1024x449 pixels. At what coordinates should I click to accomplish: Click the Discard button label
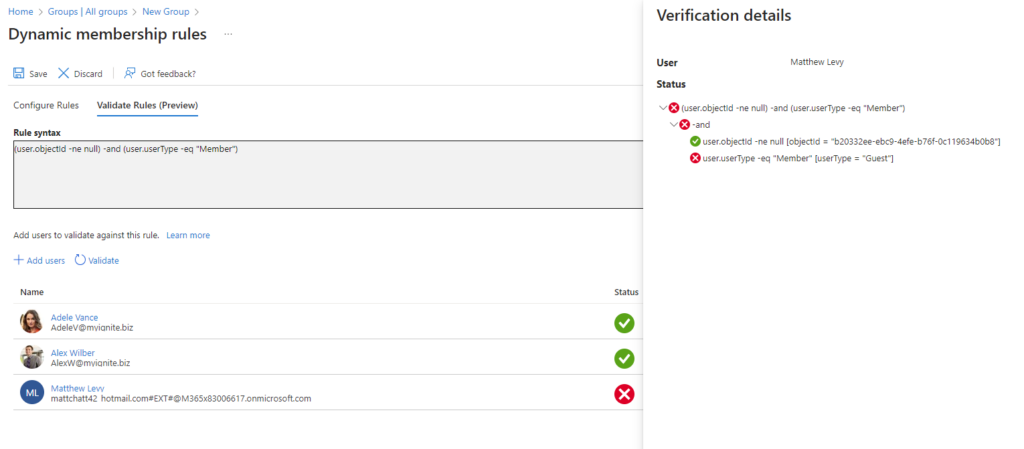click(x=88, y=74)
